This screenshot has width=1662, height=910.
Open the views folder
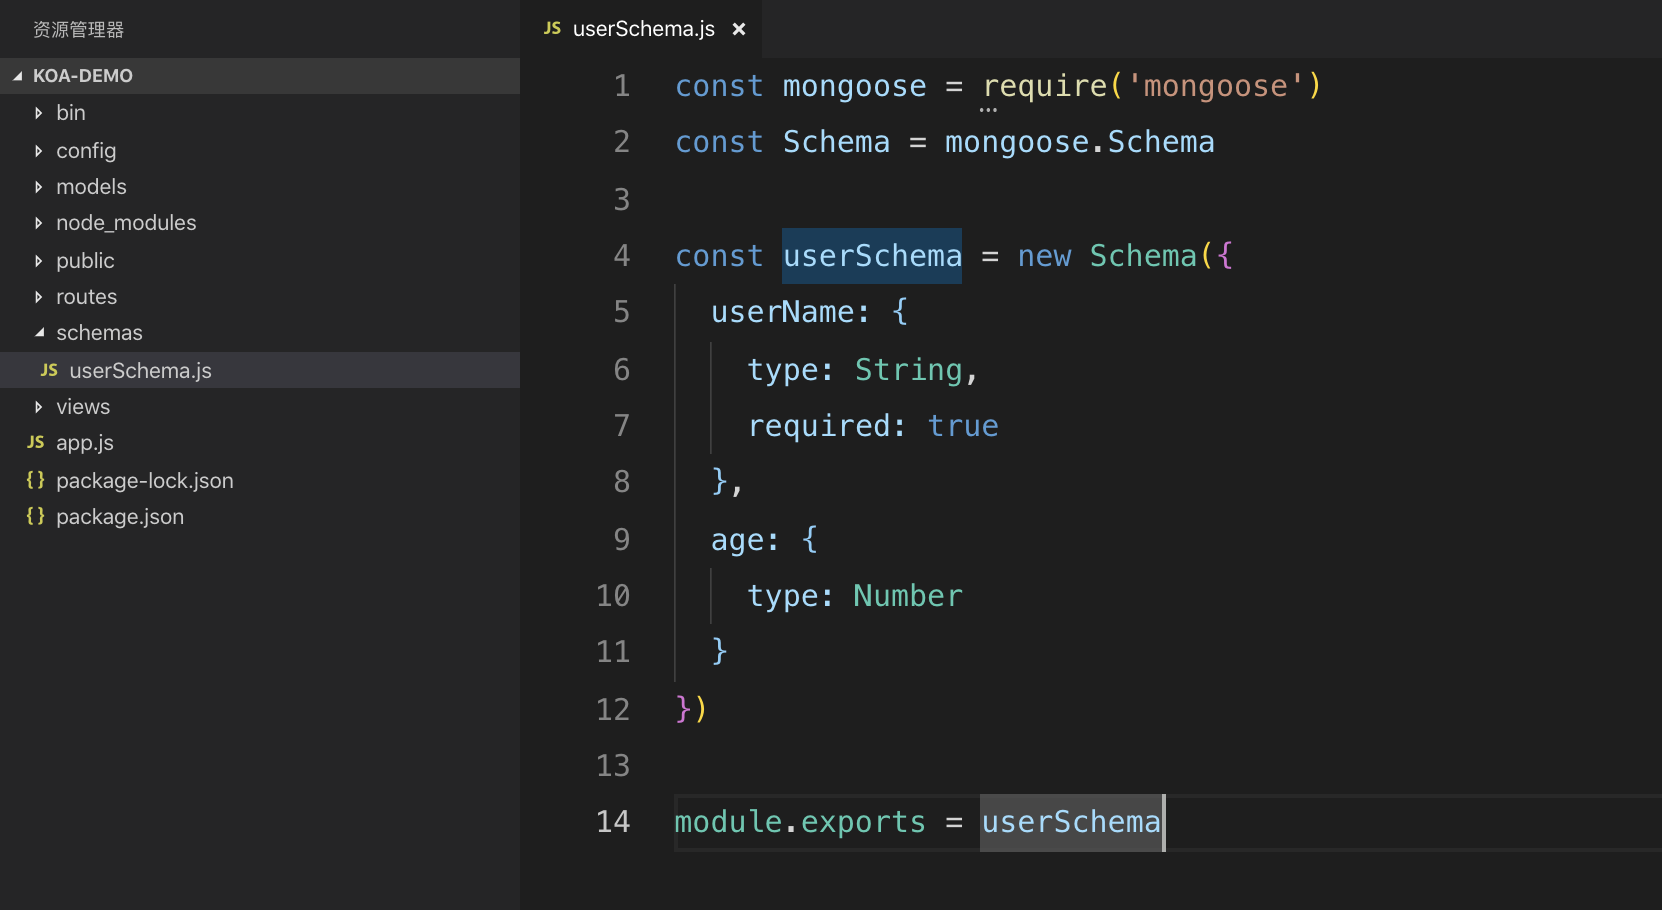(x=83, y=407)
